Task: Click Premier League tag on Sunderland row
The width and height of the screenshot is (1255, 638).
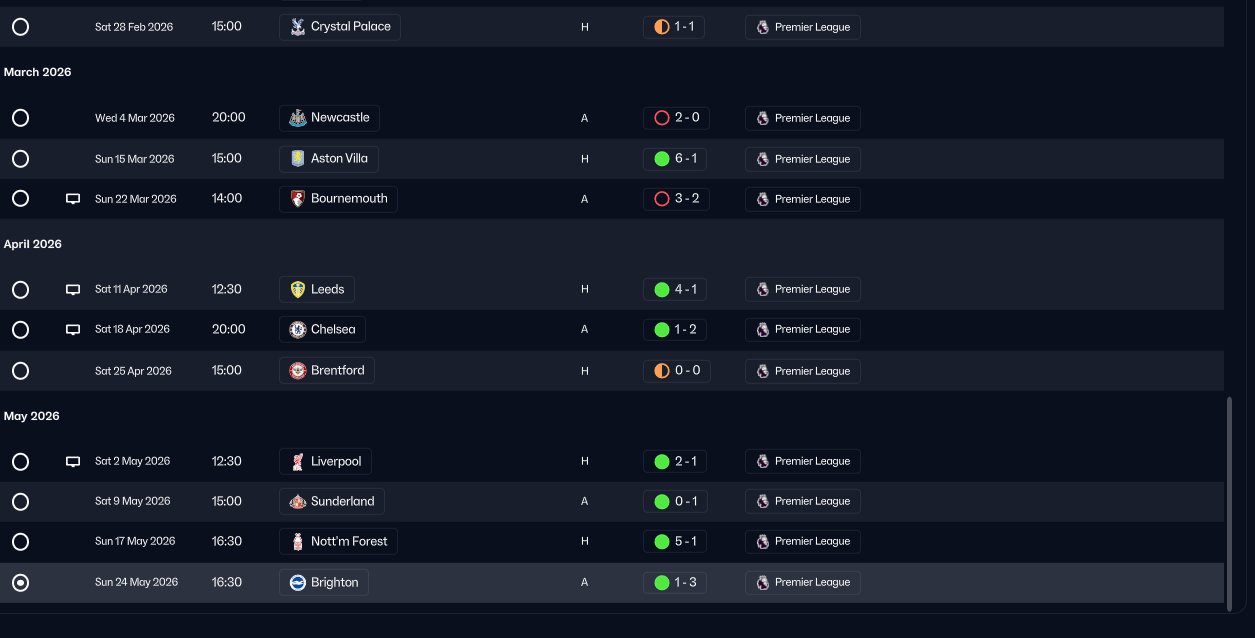Action: [802, 501]
